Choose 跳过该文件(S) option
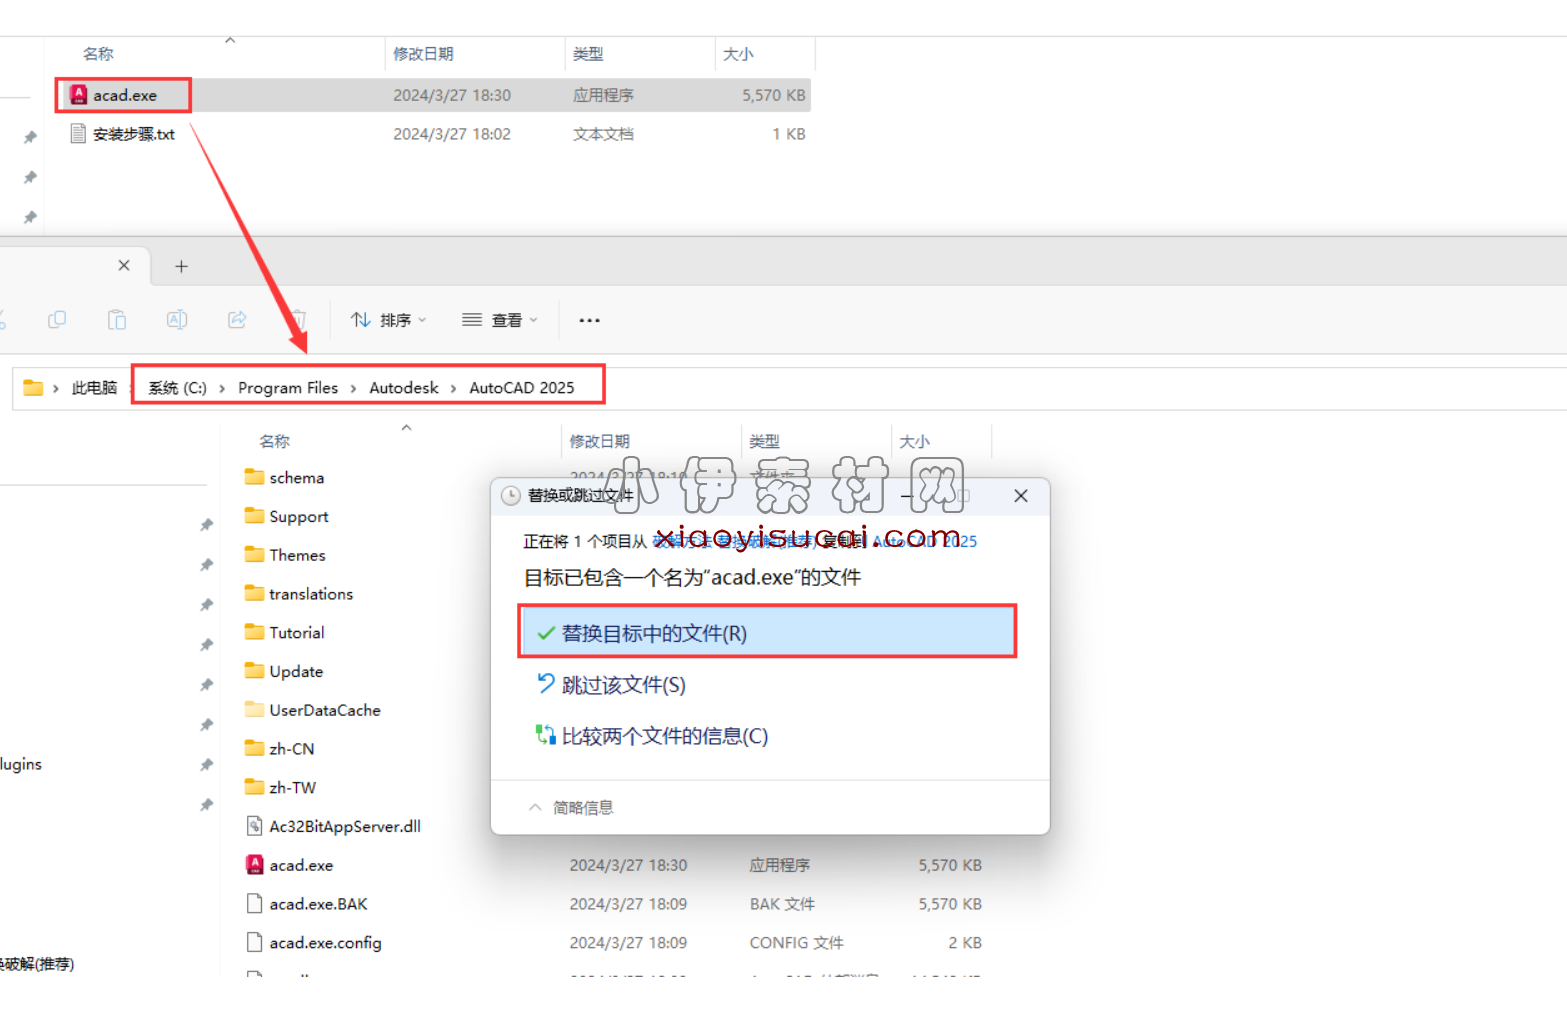Viewport: 1567px width, 1009px height. [612, 685]
